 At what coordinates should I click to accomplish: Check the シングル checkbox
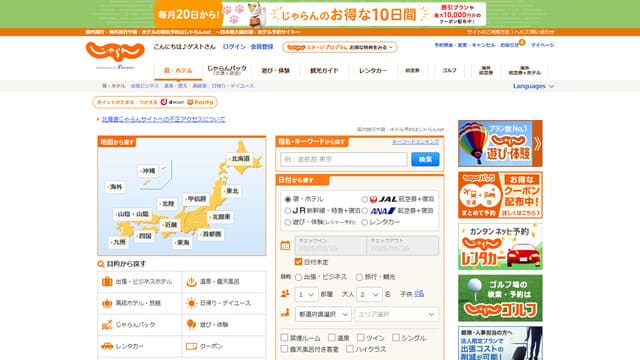396,338
